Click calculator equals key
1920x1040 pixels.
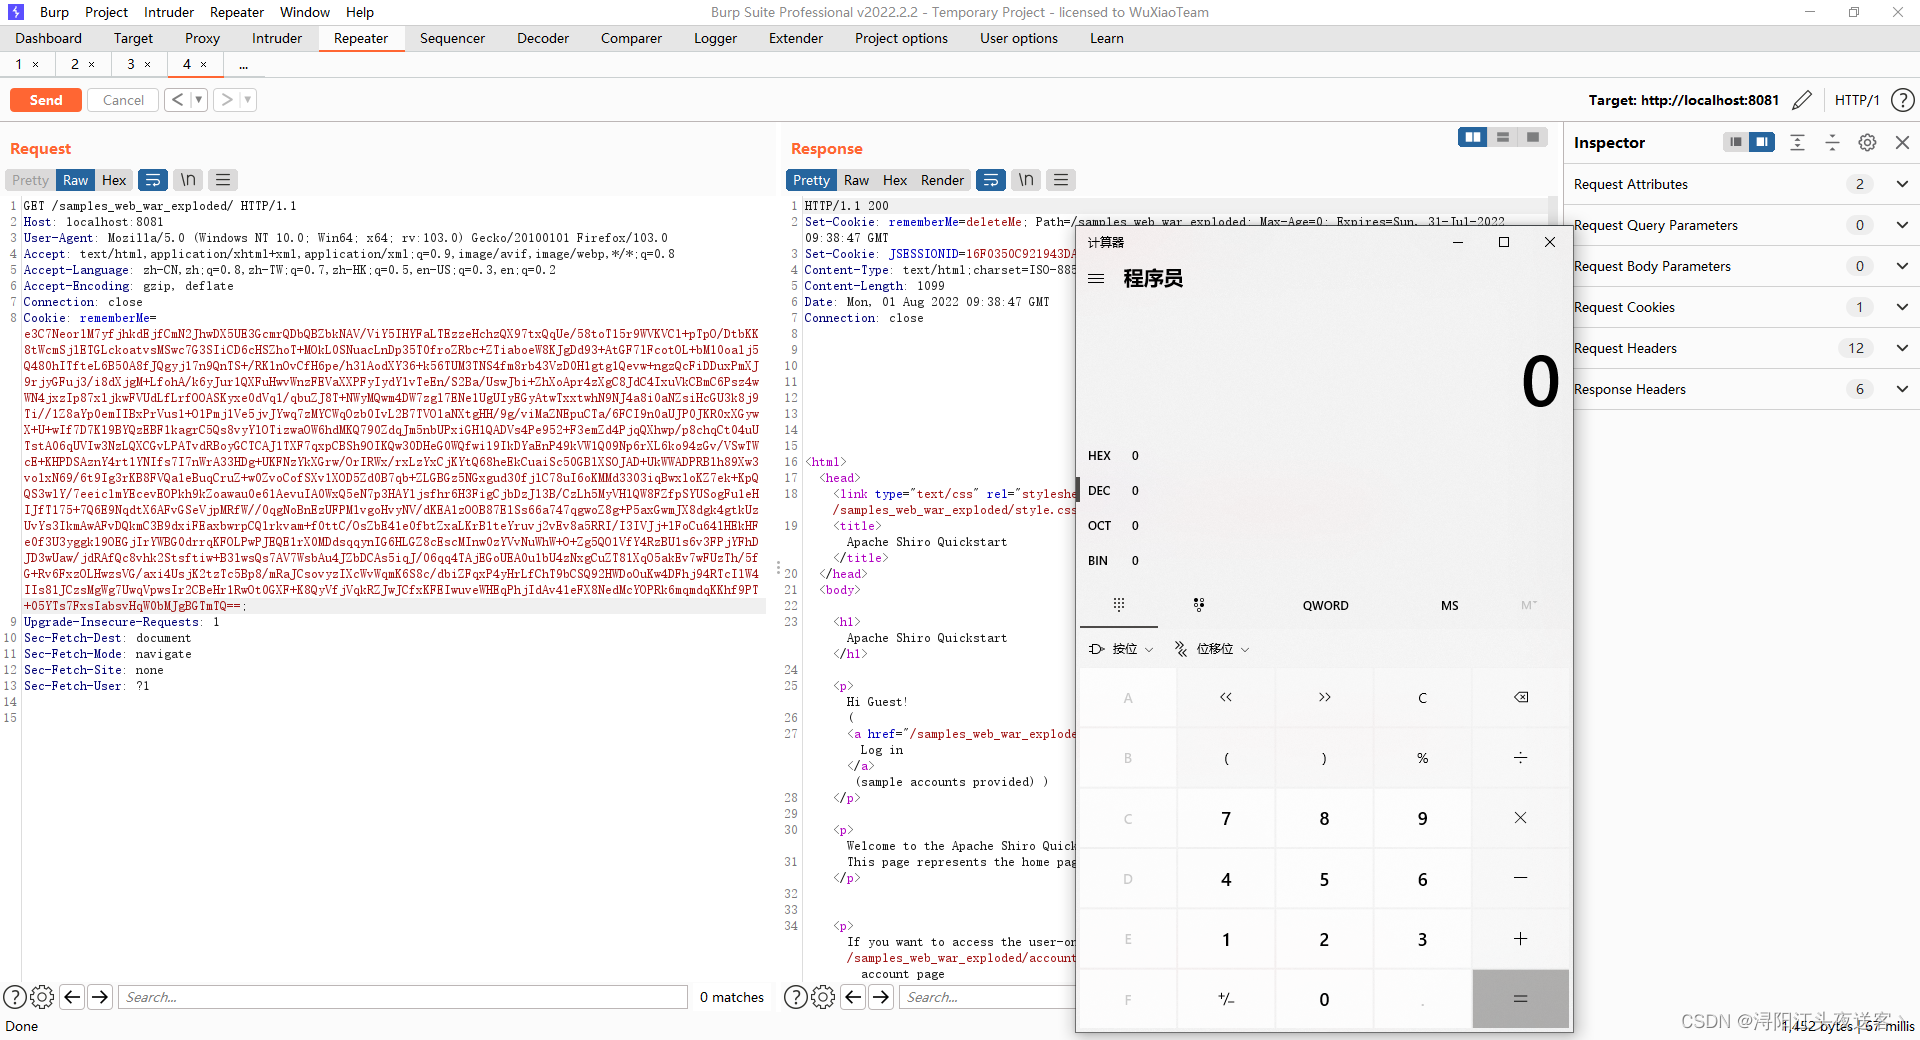point(1521,999)
